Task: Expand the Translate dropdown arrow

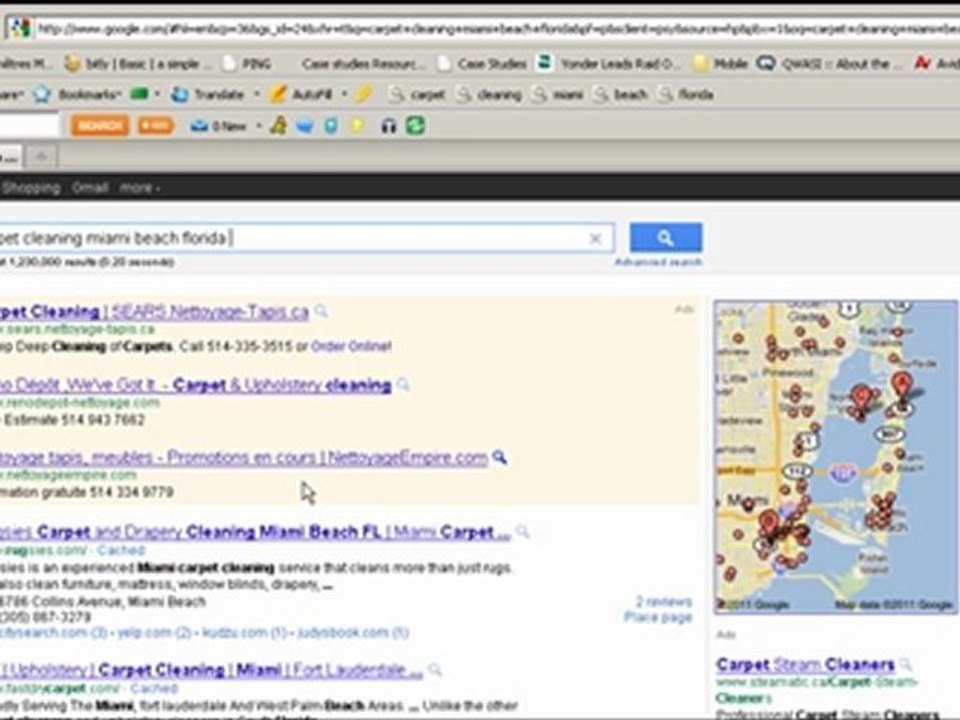Action: pos(257,94)
